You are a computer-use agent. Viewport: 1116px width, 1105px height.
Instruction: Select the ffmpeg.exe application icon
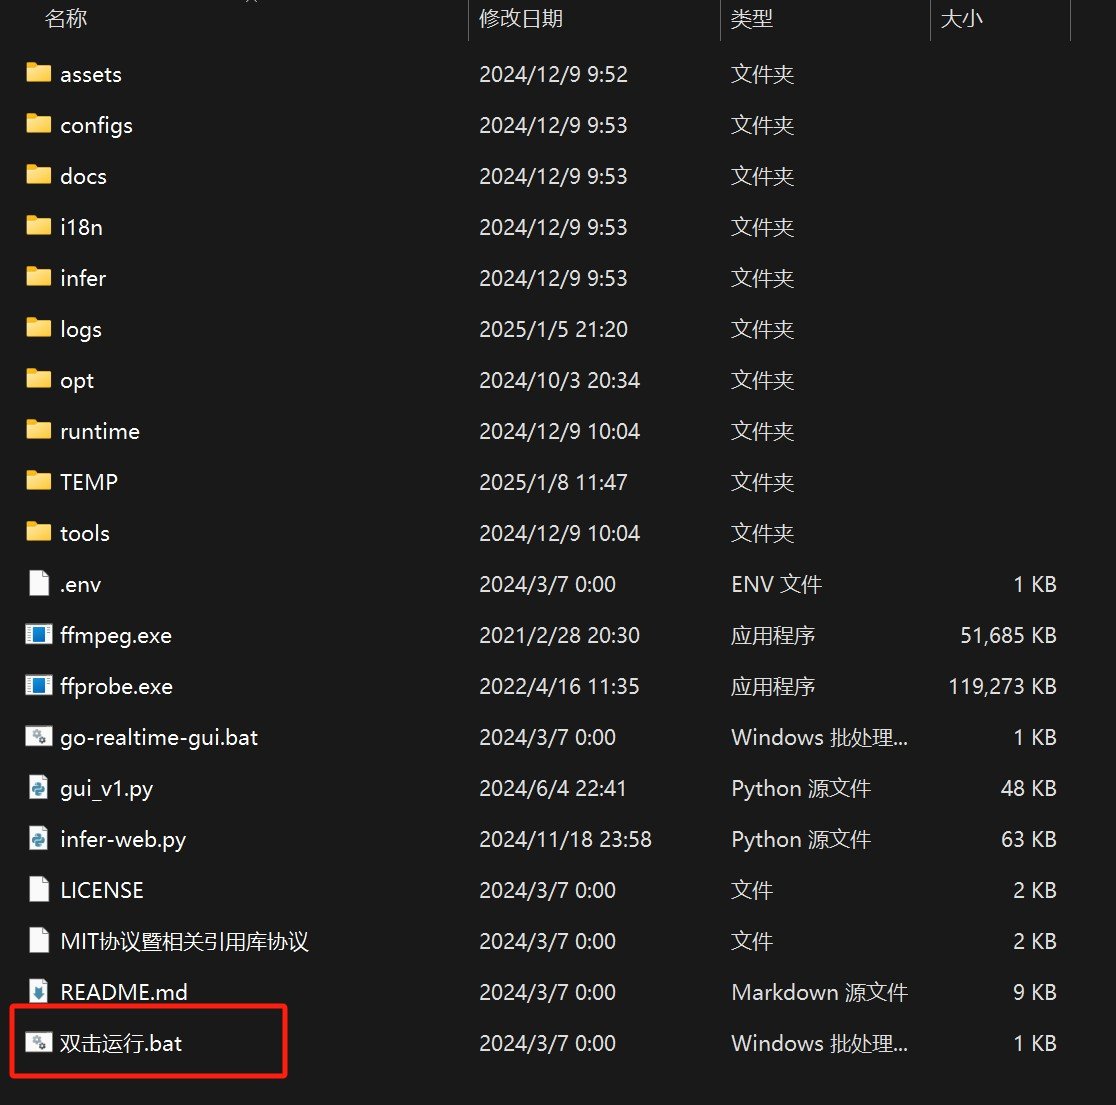pos(37,634)
